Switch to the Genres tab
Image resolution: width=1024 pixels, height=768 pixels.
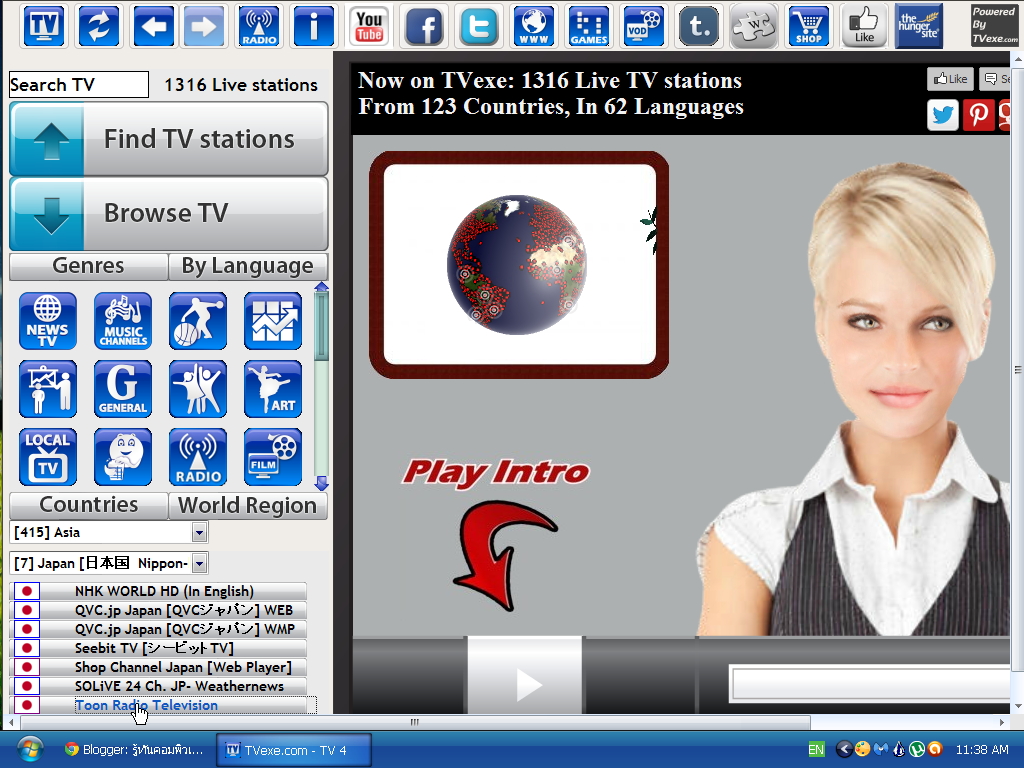[x=89, y=266]
